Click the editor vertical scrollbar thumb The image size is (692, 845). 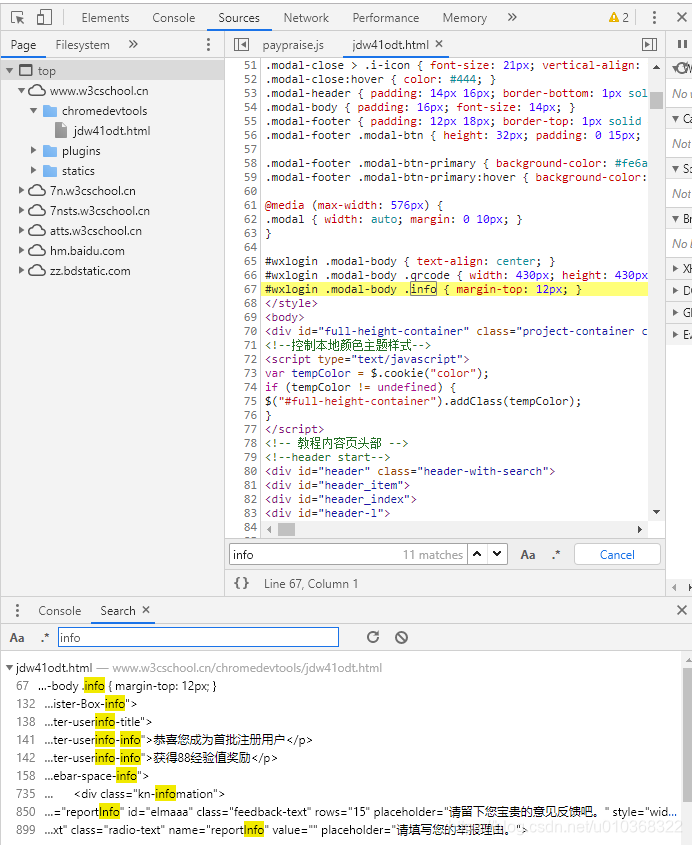(656, 100)
